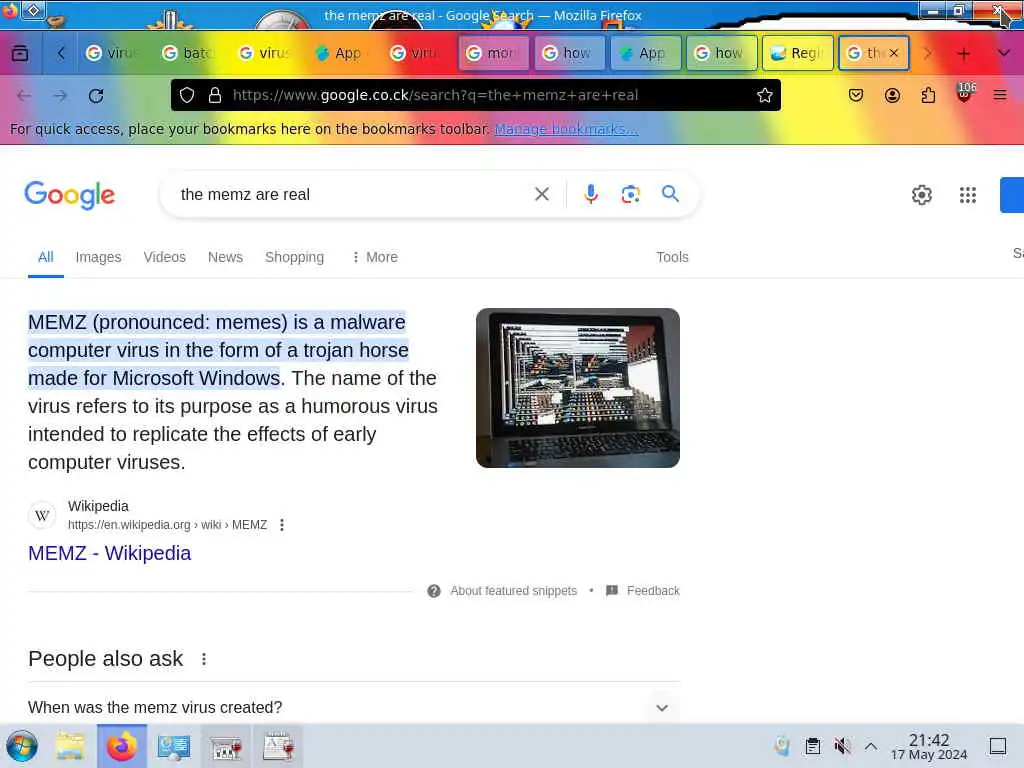
Task: Submit search with magnifier icon
Action: tap(670, 194)
